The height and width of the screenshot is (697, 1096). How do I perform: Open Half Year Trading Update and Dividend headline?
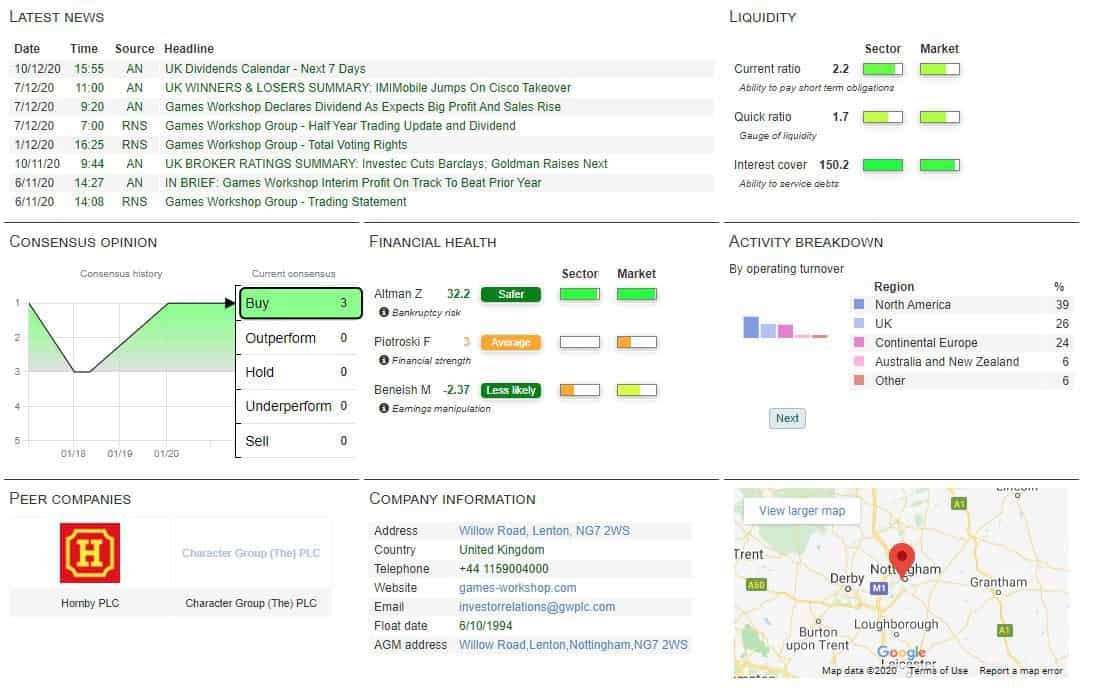[x=340, y=126]
